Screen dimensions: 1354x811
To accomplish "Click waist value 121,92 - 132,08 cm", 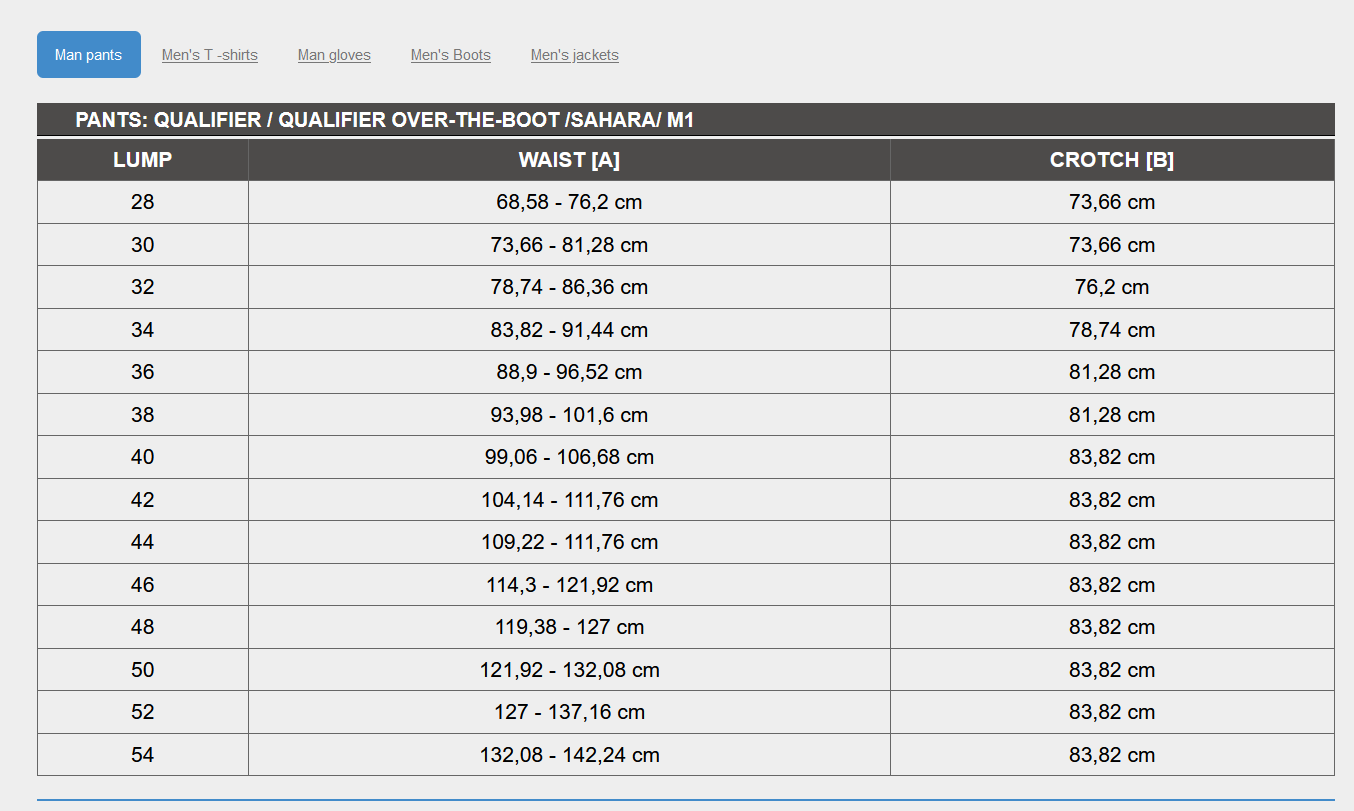I will tap(569, 670).
